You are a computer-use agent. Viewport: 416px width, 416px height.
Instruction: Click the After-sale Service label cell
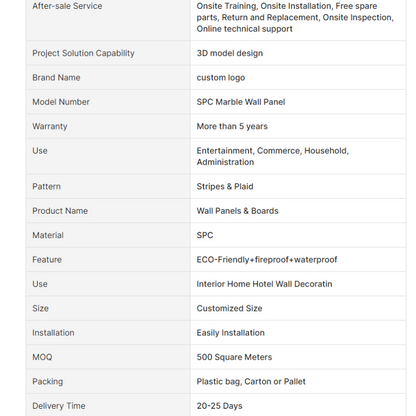pyautogui.click(x=108, y=18)
